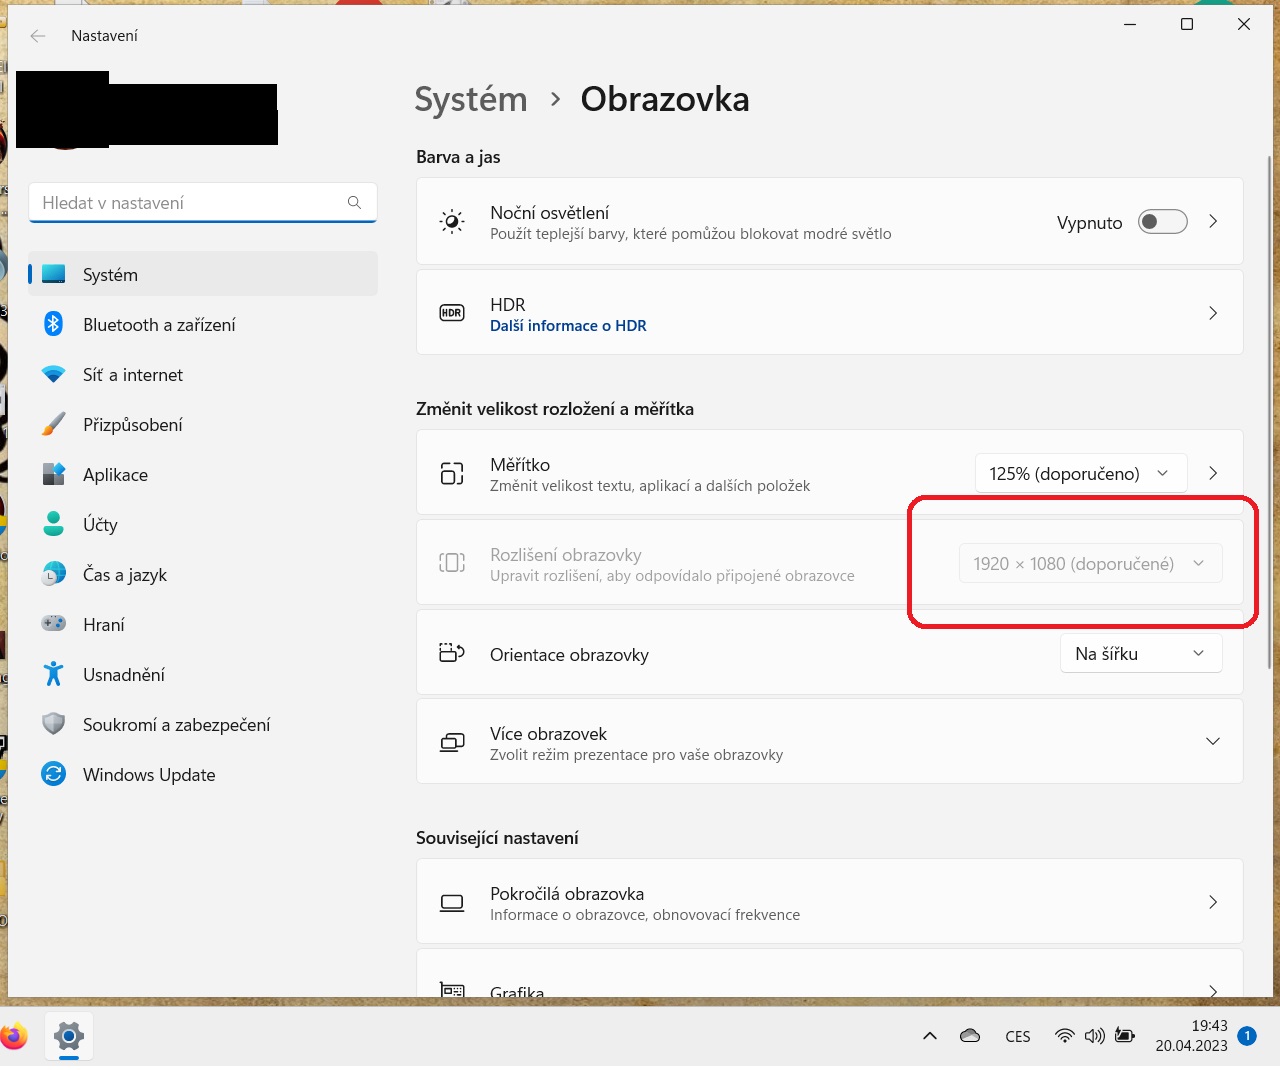
Task: Click the Systém breadcrumb link
Action: 471,99
